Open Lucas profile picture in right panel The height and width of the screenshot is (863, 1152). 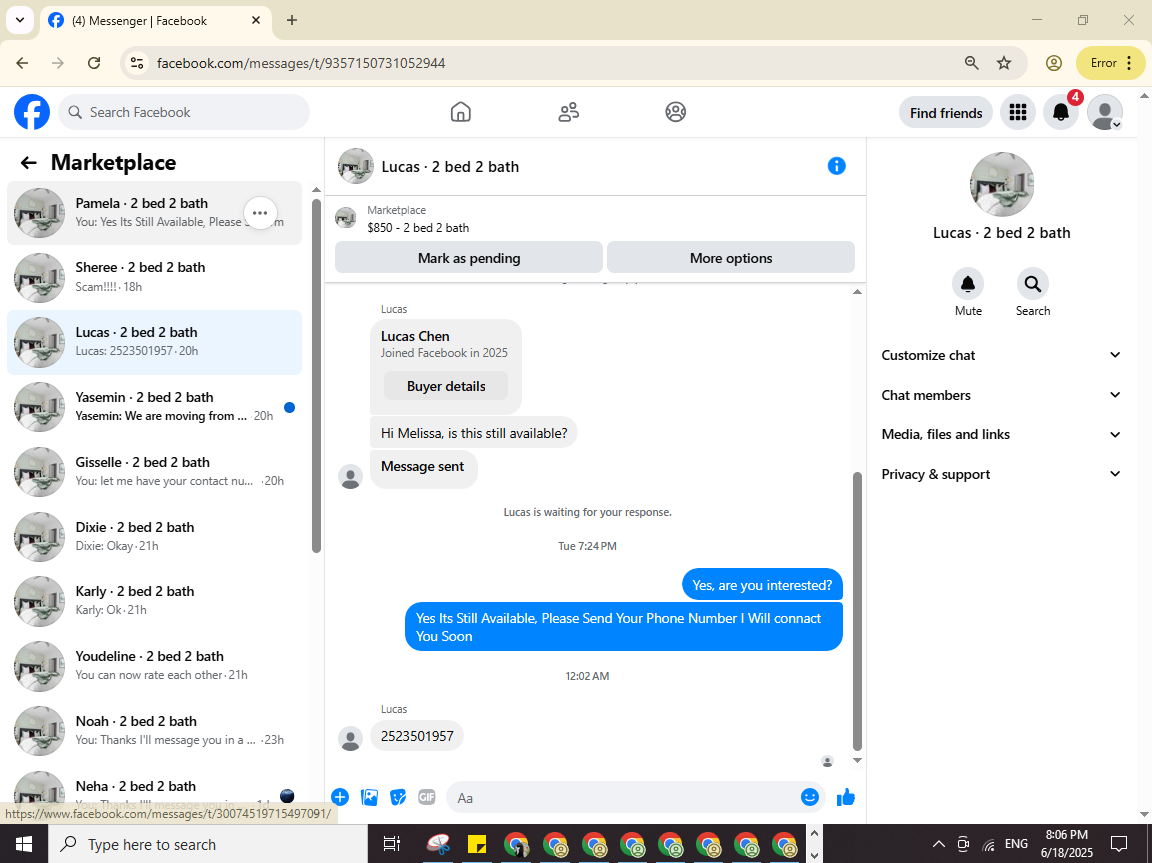pos(1001,184)
